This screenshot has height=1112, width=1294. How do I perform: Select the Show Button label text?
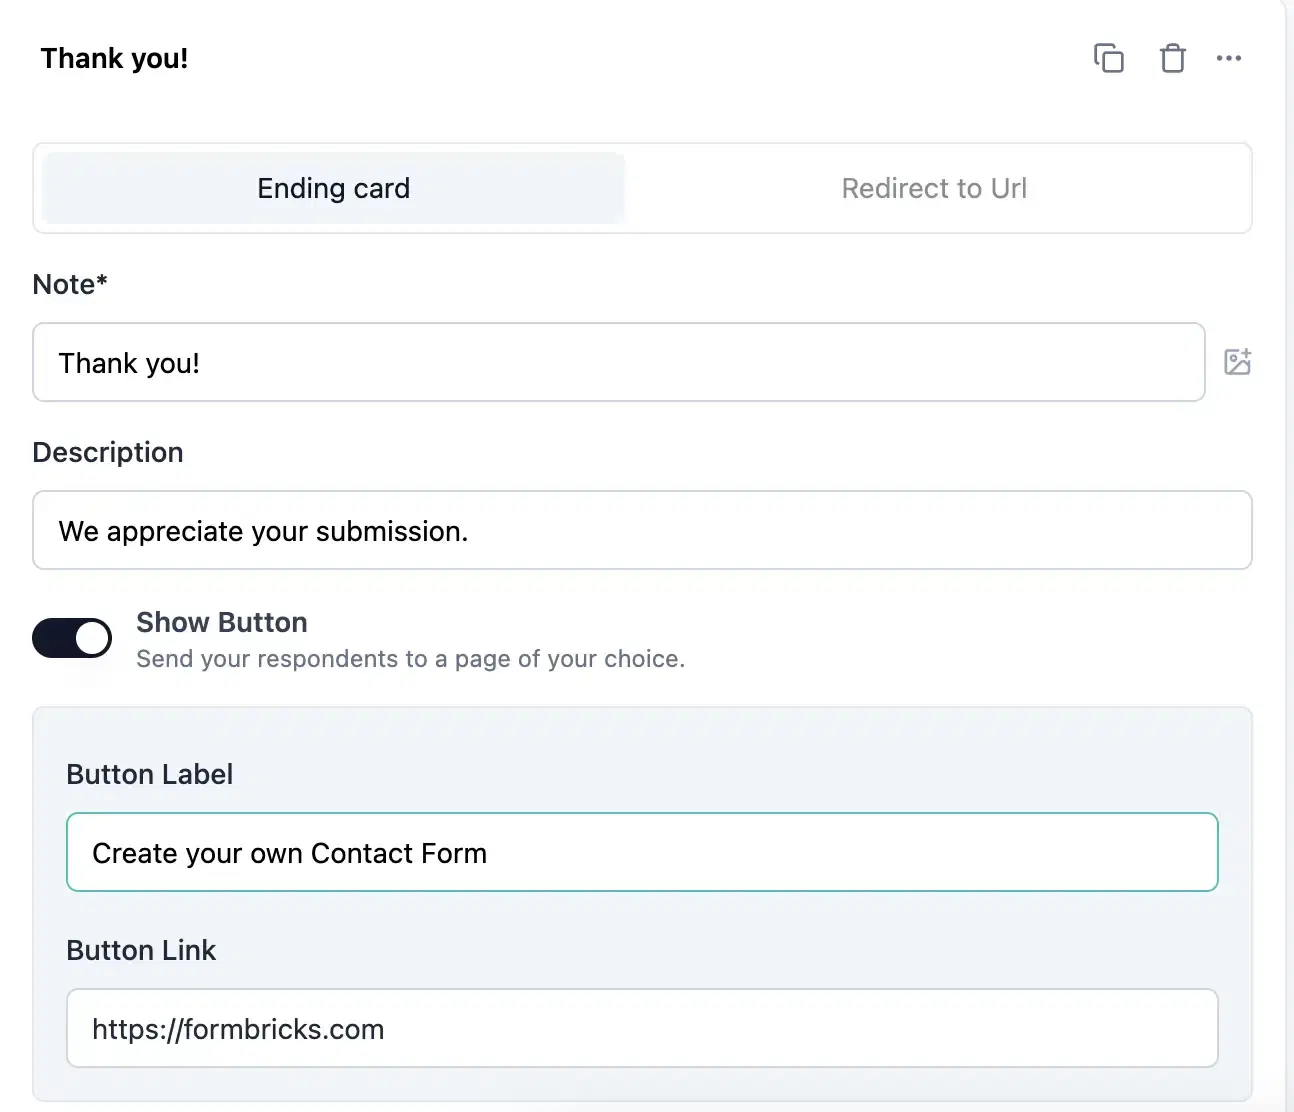222,622
